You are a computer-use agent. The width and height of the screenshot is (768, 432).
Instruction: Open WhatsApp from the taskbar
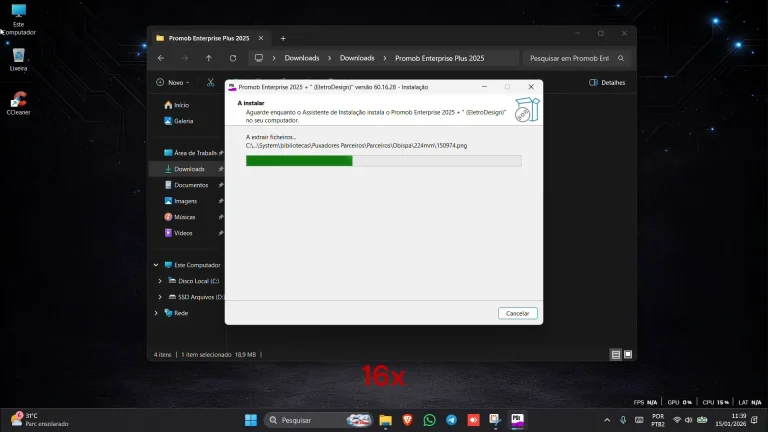tap(430, 420)
